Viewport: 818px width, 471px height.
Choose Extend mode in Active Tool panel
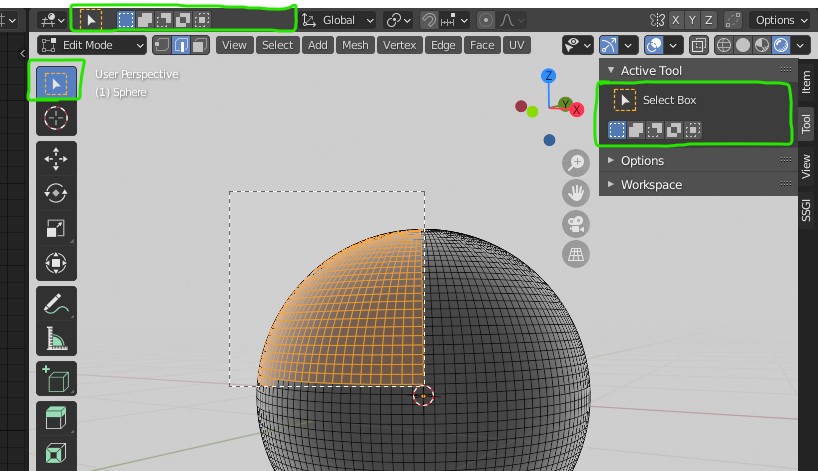[x=635, y=130]
